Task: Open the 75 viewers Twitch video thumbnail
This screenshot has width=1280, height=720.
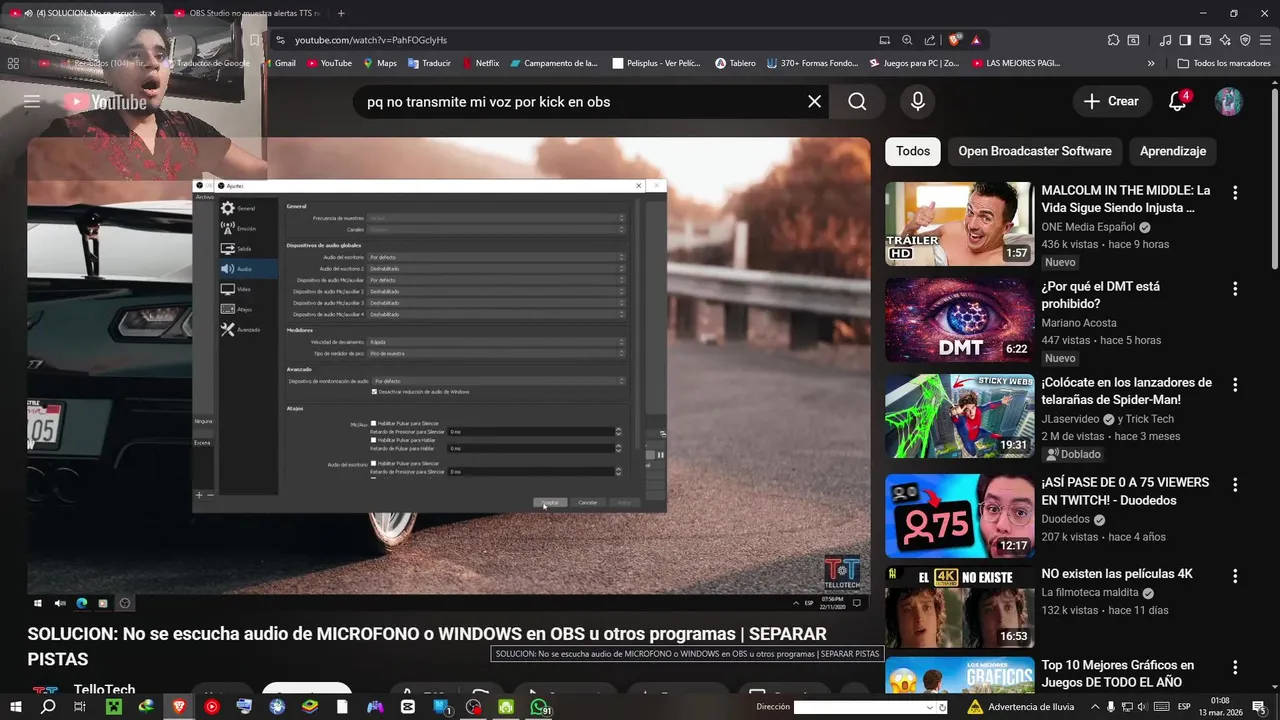Action: tap(959, 515)
